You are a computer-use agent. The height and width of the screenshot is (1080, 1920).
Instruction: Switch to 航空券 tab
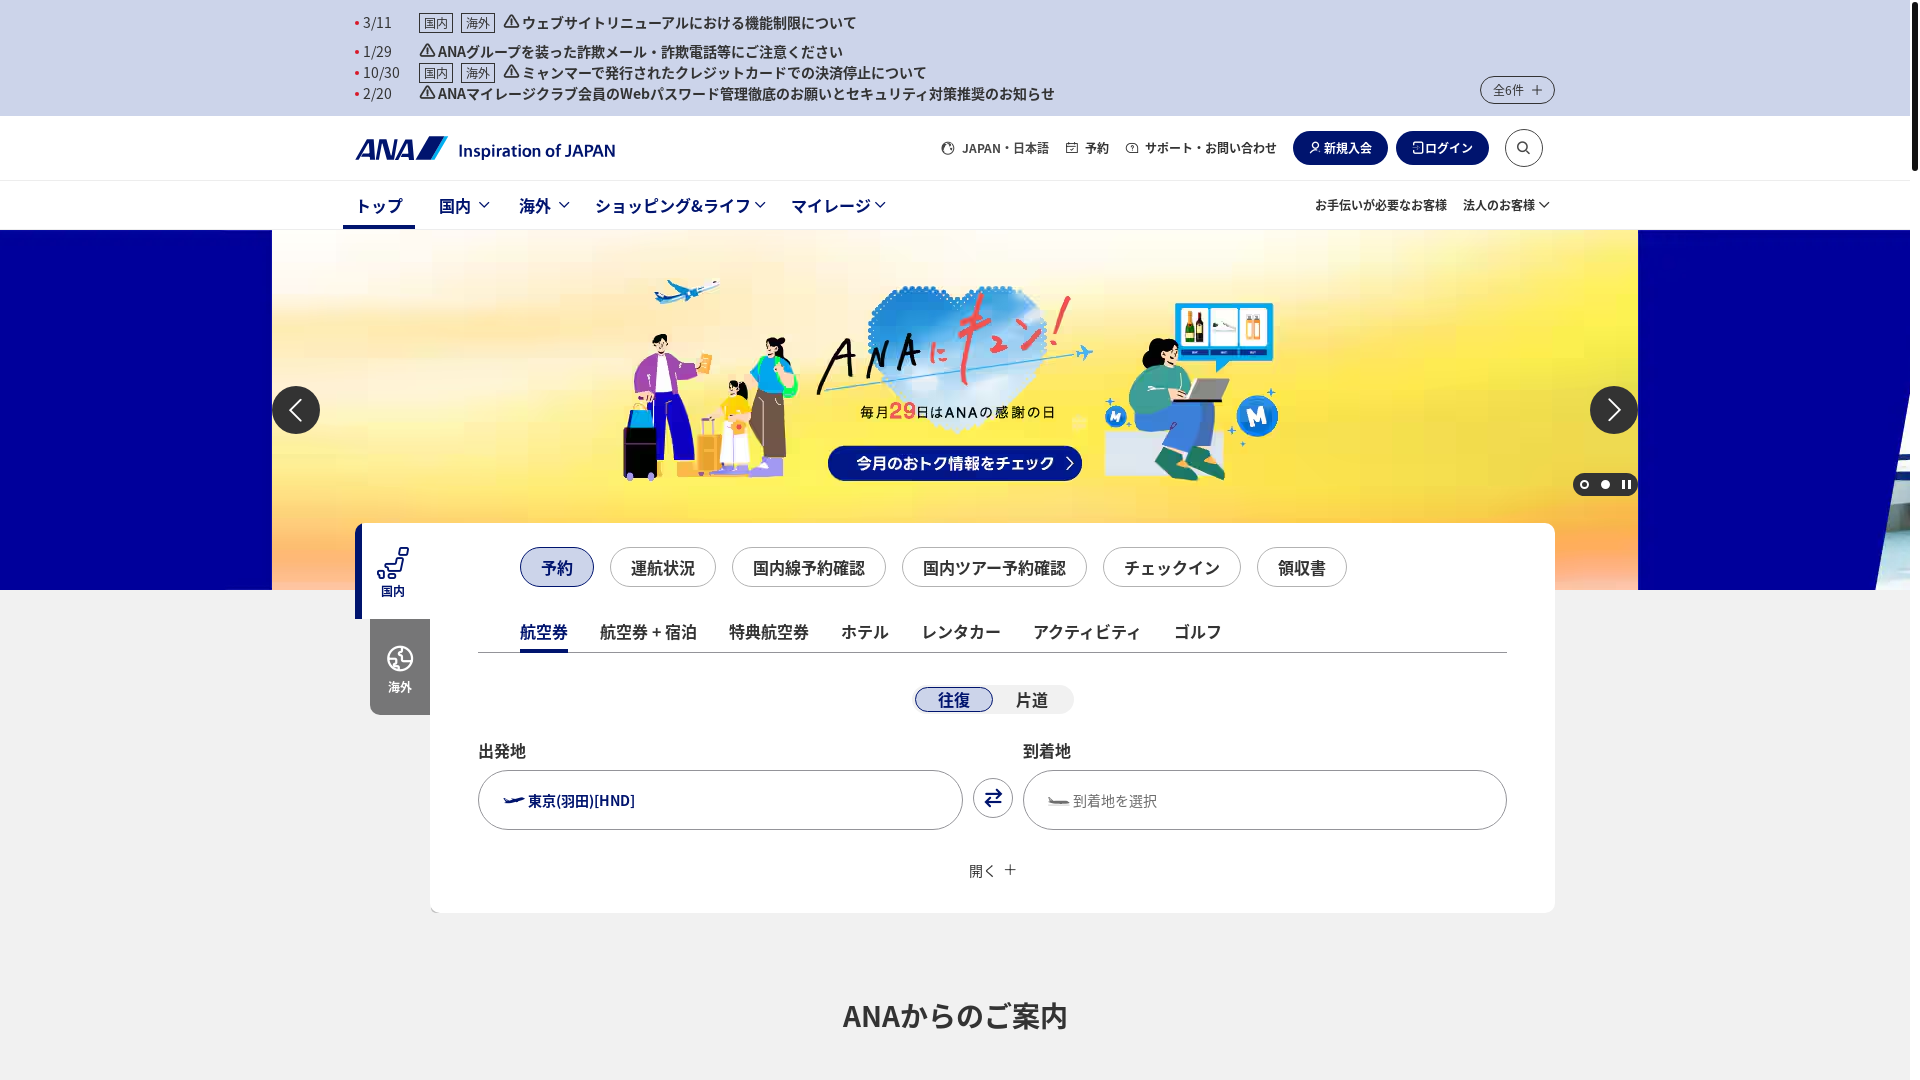(x=544, y=632)
